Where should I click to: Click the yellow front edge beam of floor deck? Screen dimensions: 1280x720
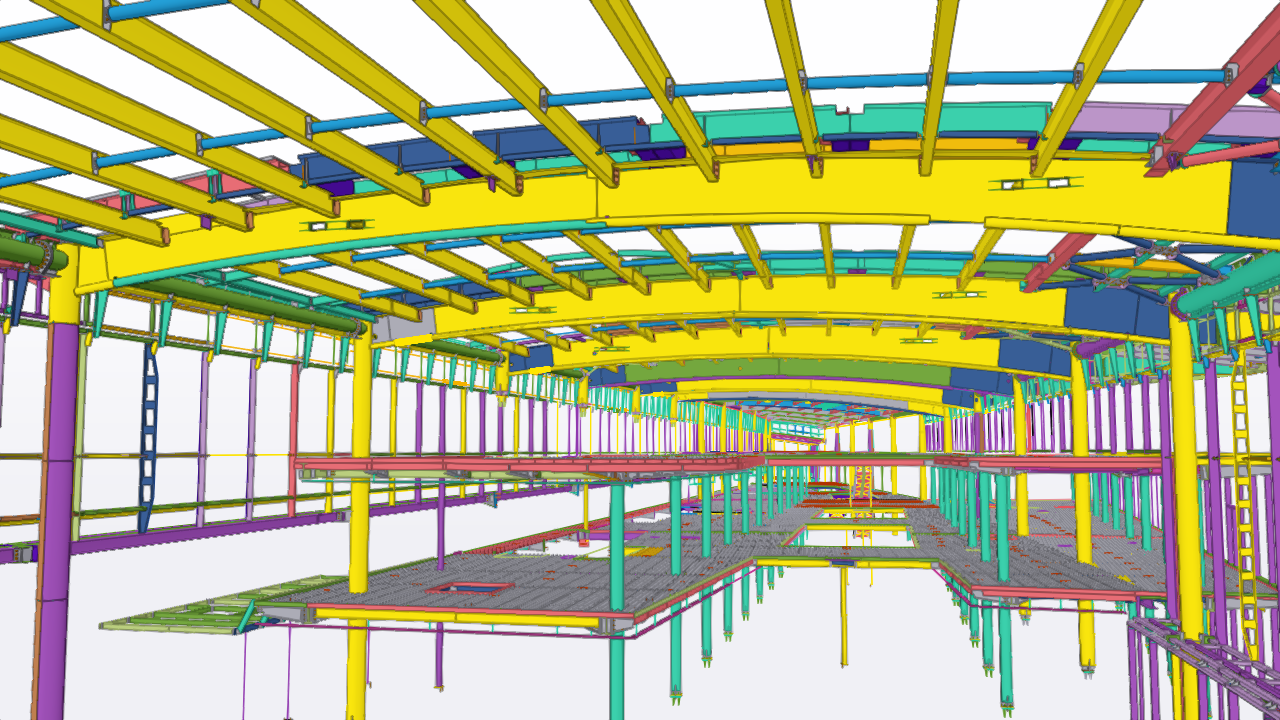pyautogui.click(x=450, y=616)
